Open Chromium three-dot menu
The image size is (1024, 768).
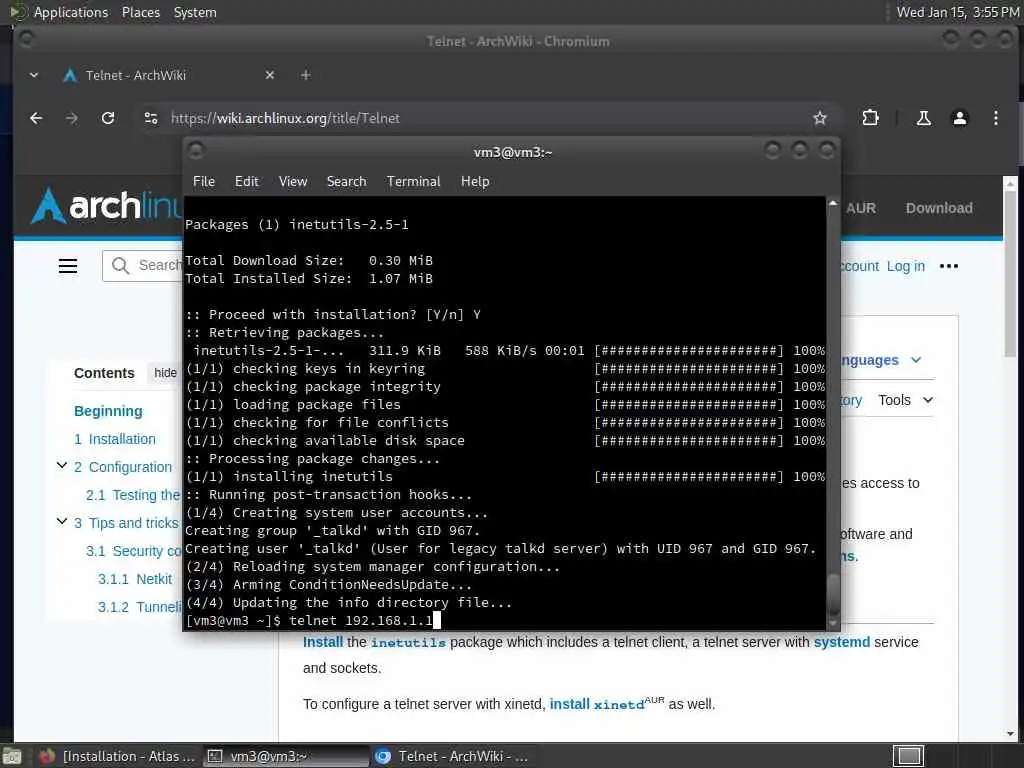coord(995,118)
